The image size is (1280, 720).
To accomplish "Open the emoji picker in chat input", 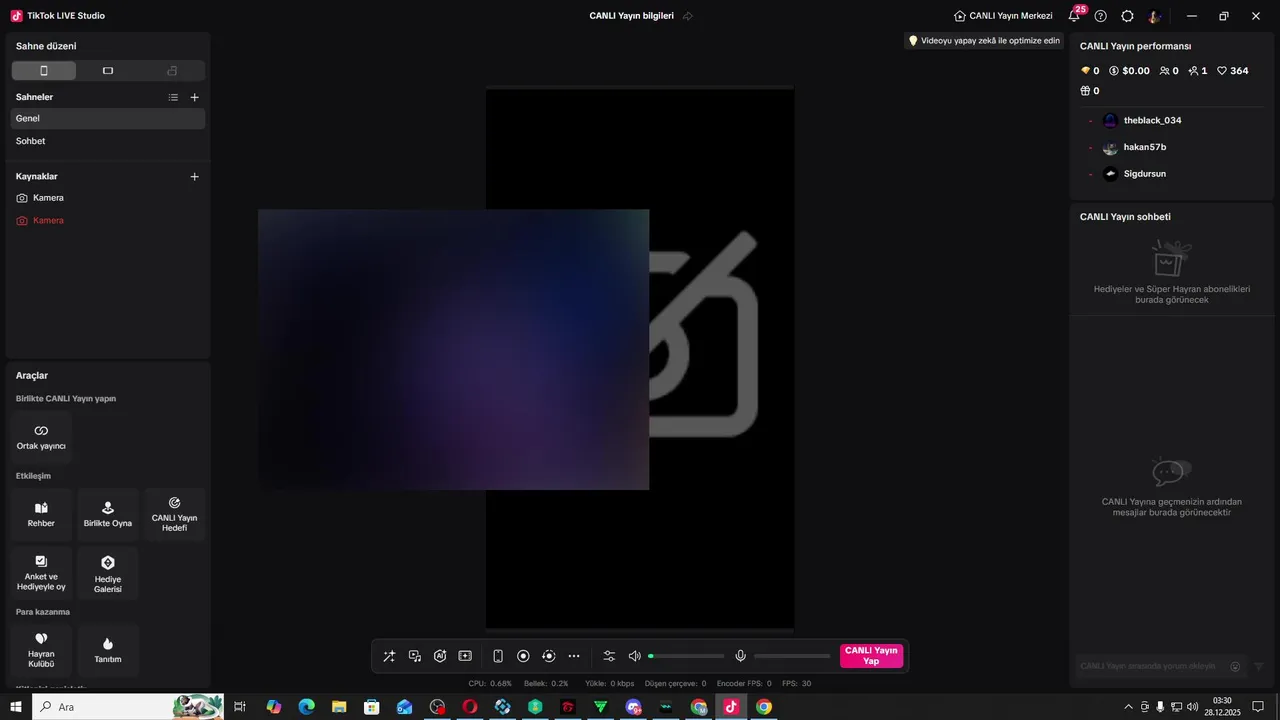I will coord(1235,666).
